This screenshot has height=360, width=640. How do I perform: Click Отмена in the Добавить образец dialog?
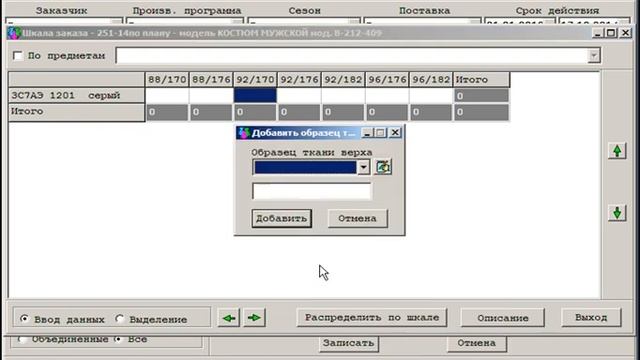(358, 218)
